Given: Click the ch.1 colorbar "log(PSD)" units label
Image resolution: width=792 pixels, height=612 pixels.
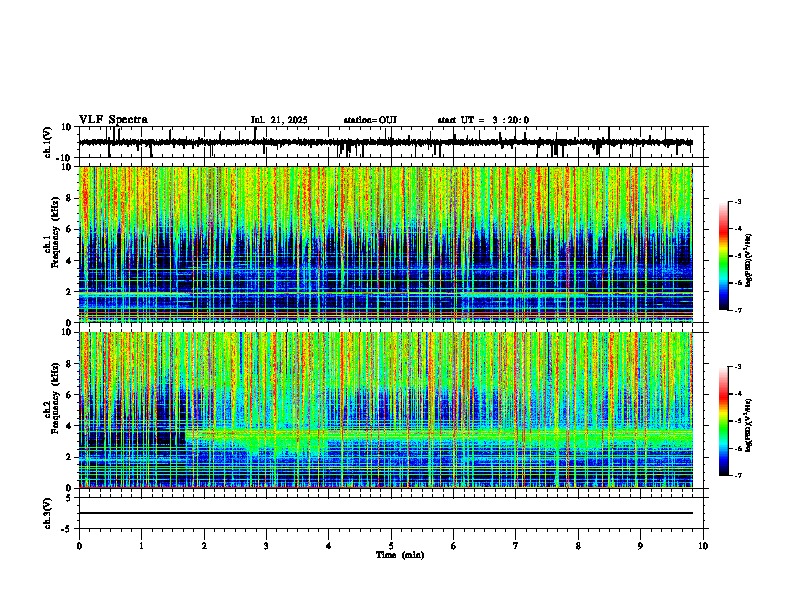Looking at the screenshot, I should pos(748,260).
